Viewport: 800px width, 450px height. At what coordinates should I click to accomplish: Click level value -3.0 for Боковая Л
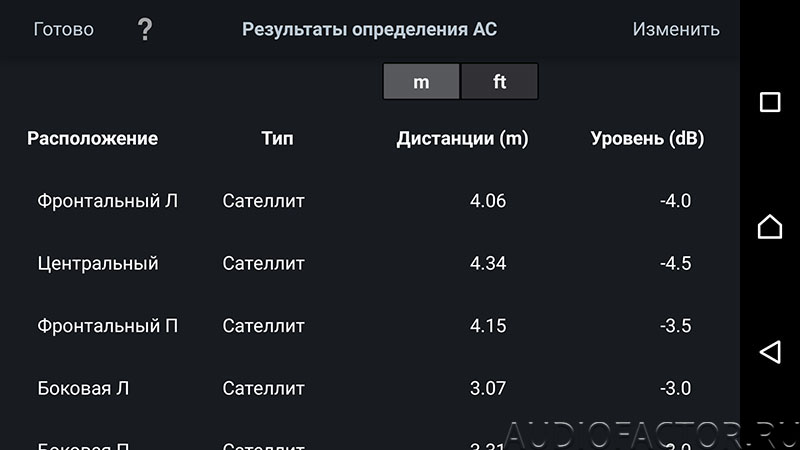(x=676, y=388)
